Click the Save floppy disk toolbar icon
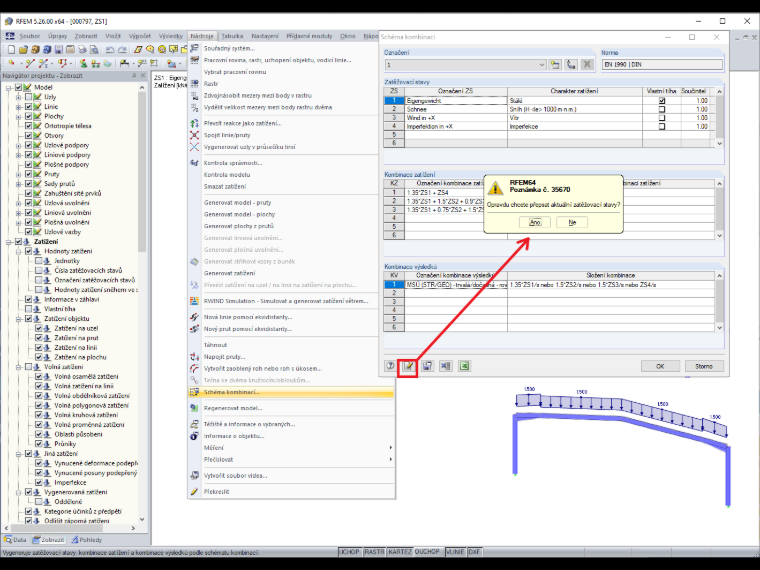760x570 pixels. coord(59,49)
